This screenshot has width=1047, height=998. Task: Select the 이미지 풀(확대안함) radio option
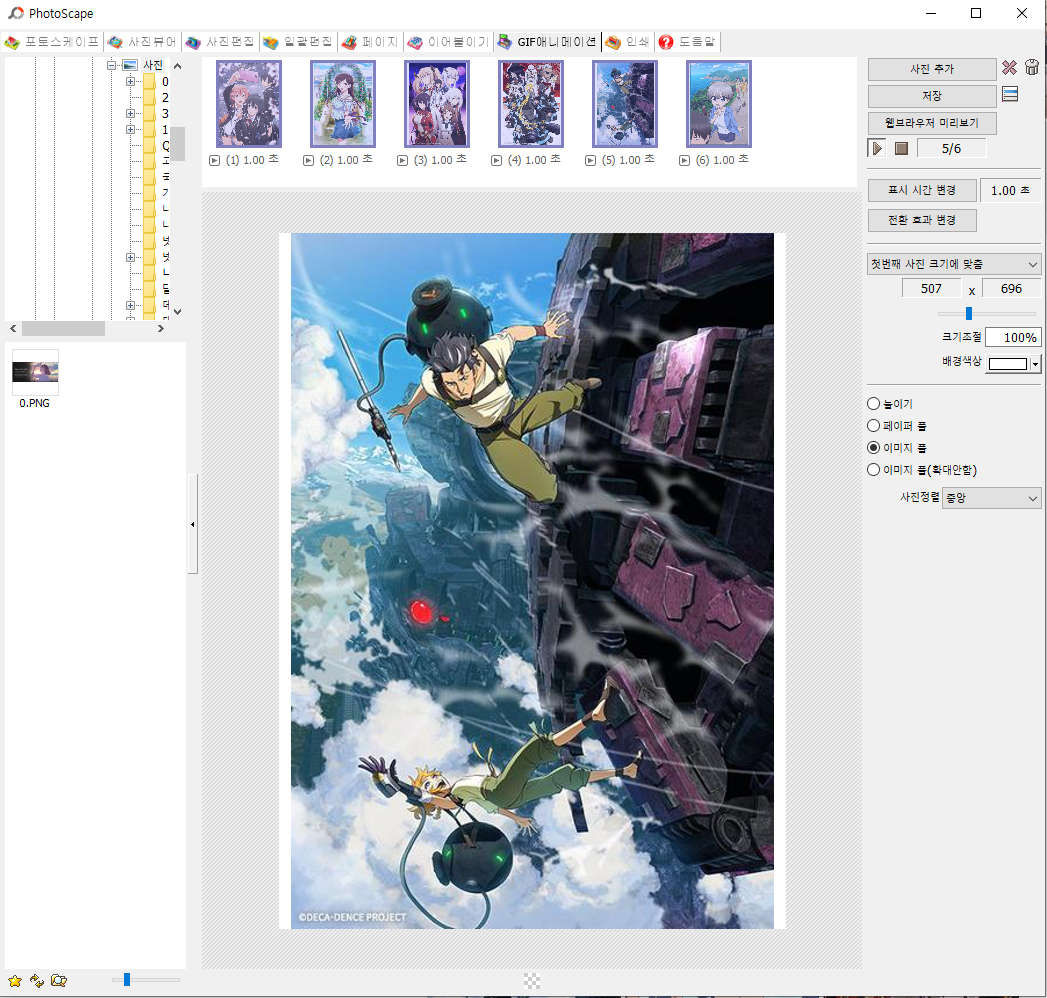pyautogui.click(x=873, y=470)
